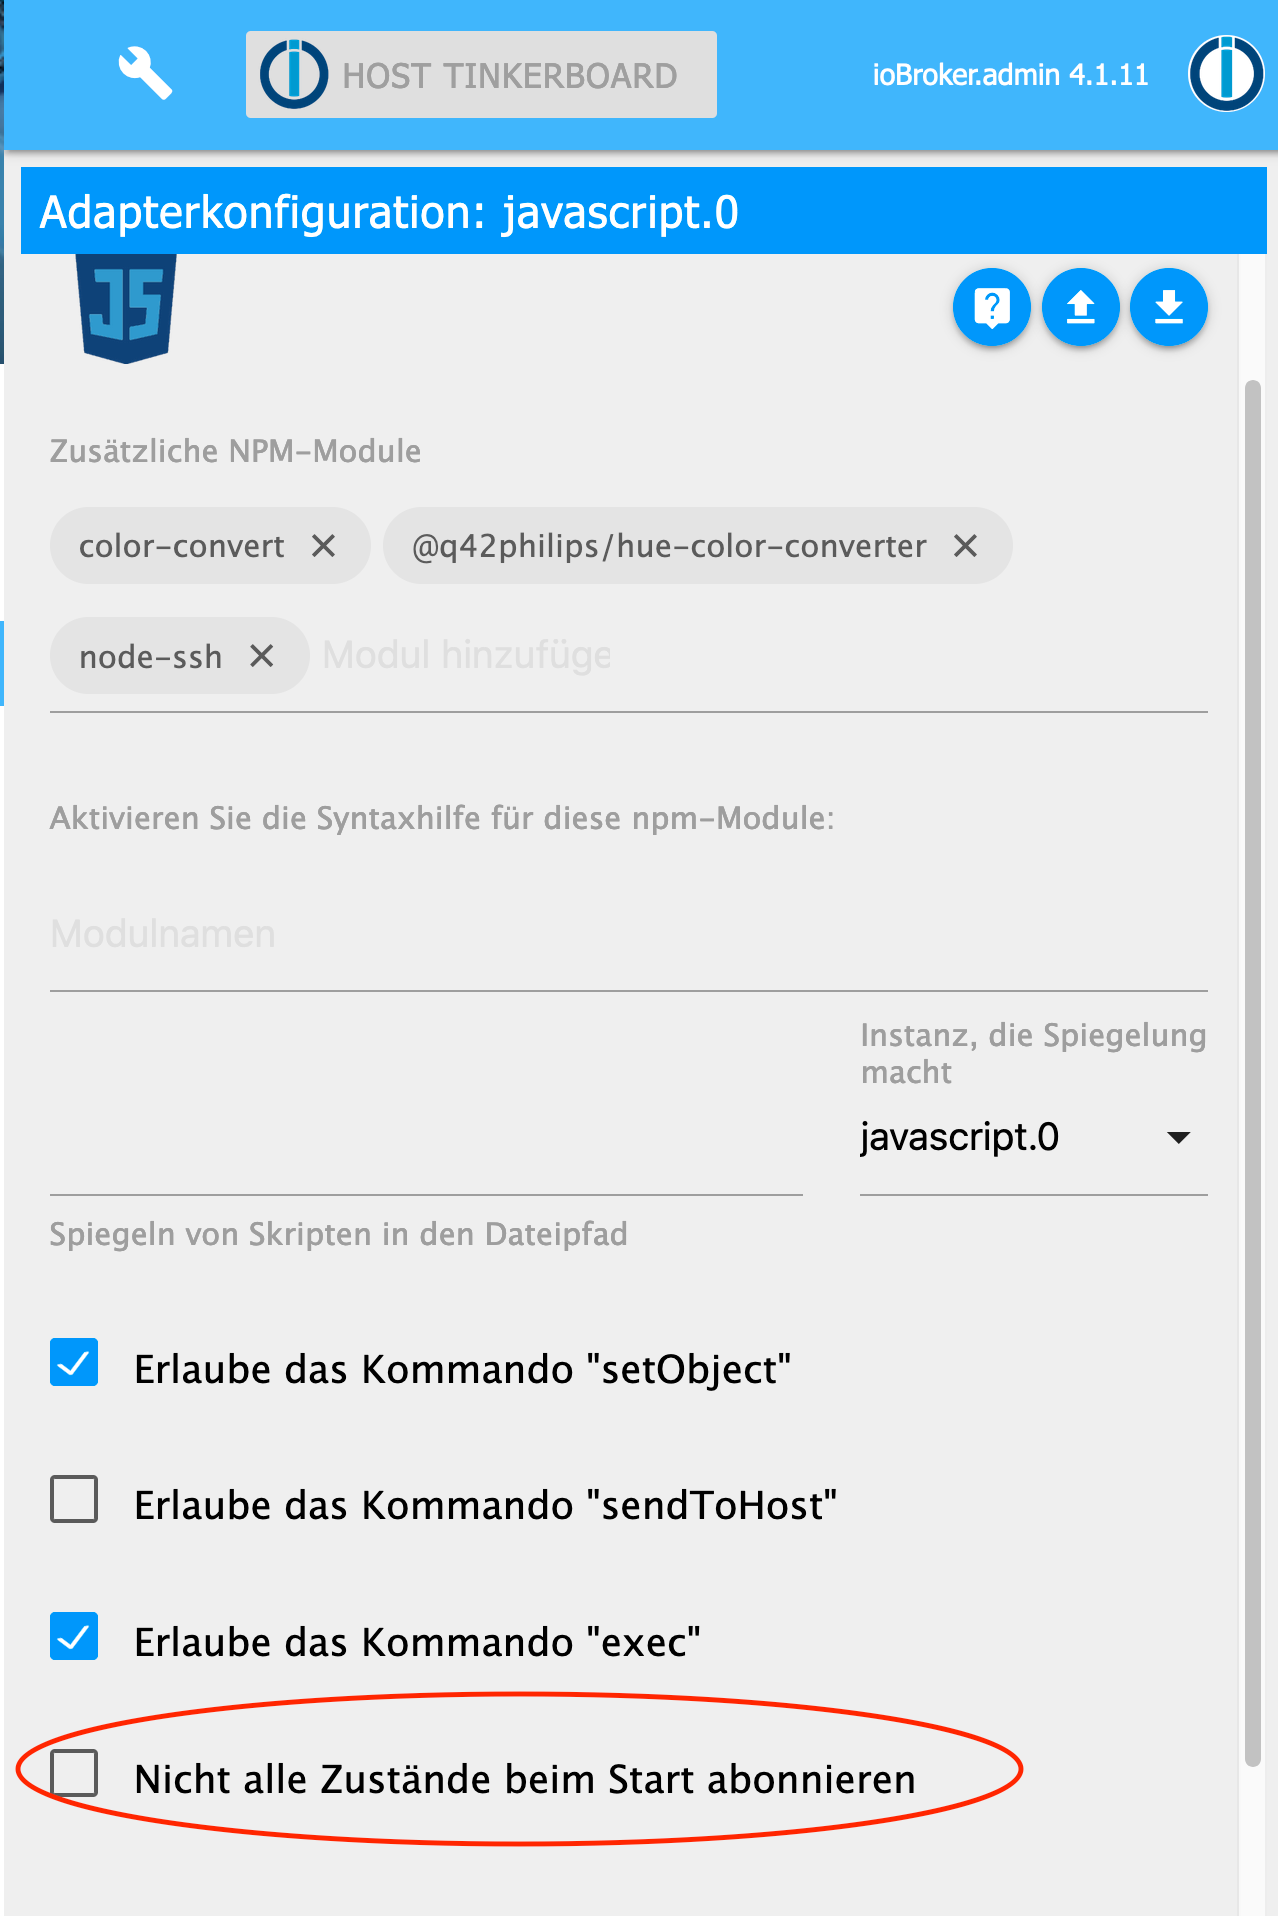Click the wrench settings icon
1278x1916 pixels.
tap(145, 74)
